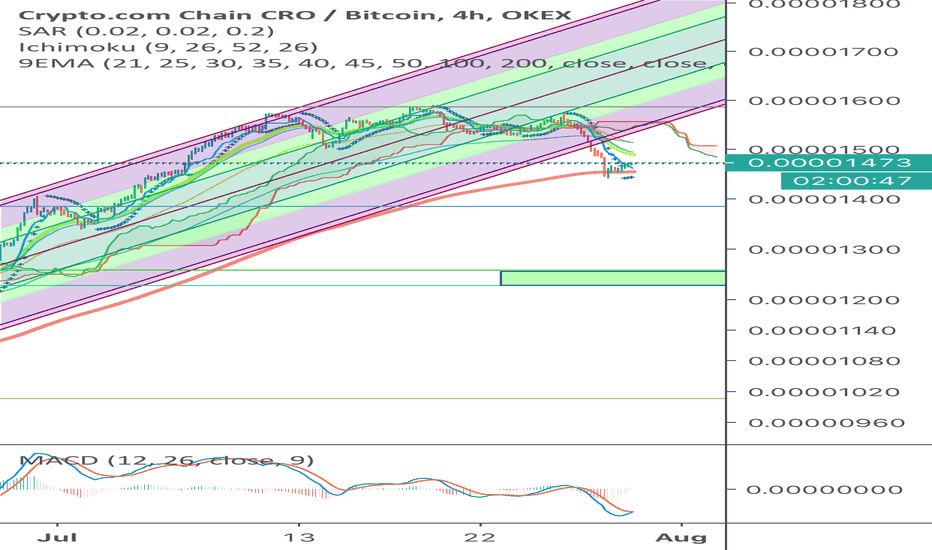This screenshot has width=932, height=550.
Task: Click the countdown timer 02:00:47
Action: pos(856,181)
